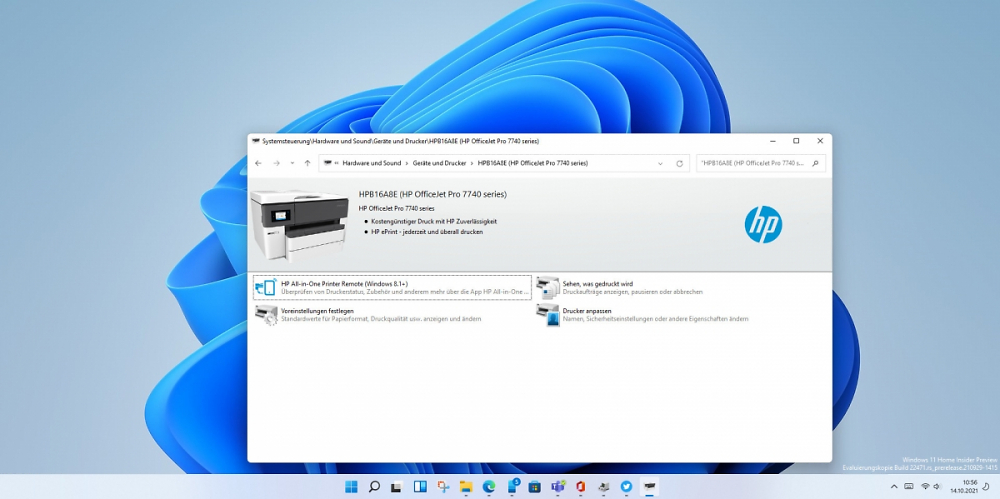Click the HP logo in the header
Screen dimensions: 1000x499
763,225
